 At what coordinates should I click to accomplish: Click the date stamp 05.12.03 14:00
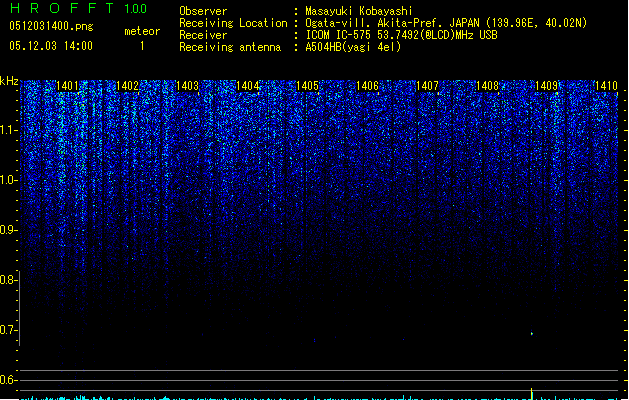tap(51, 46)
